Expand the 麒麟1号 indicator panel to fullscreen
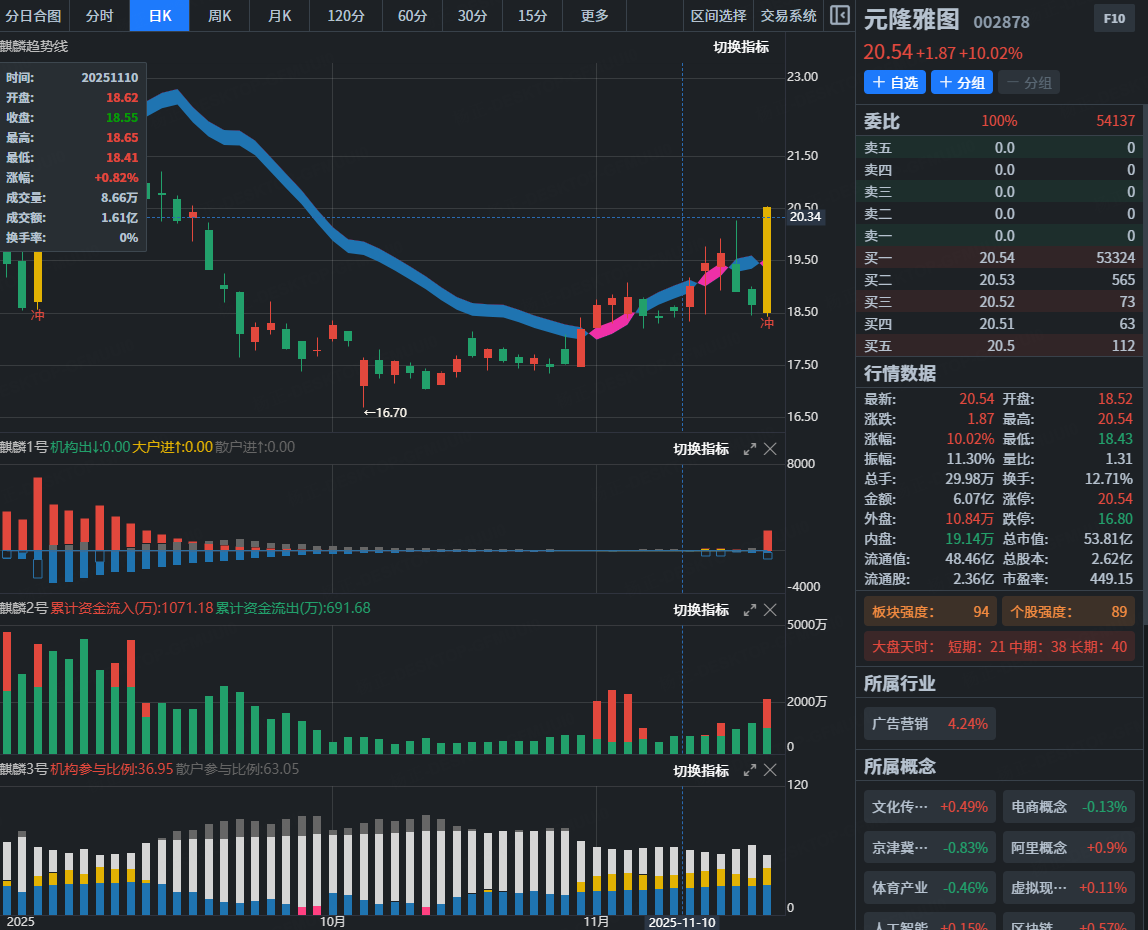The image size is (1148, 930). click(750, 449)
